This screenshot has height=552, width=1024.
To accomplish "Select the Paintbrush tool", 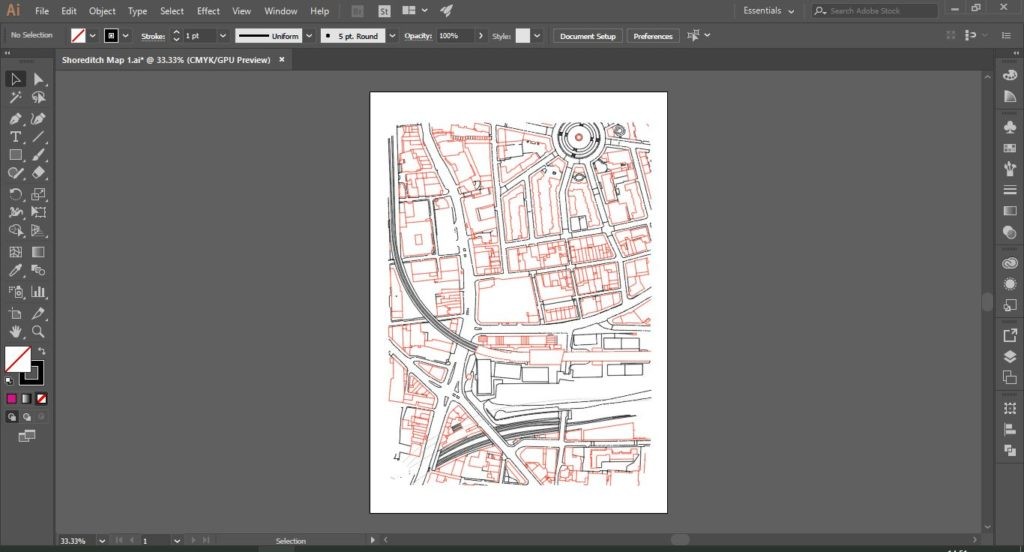I will pos(39,155).
